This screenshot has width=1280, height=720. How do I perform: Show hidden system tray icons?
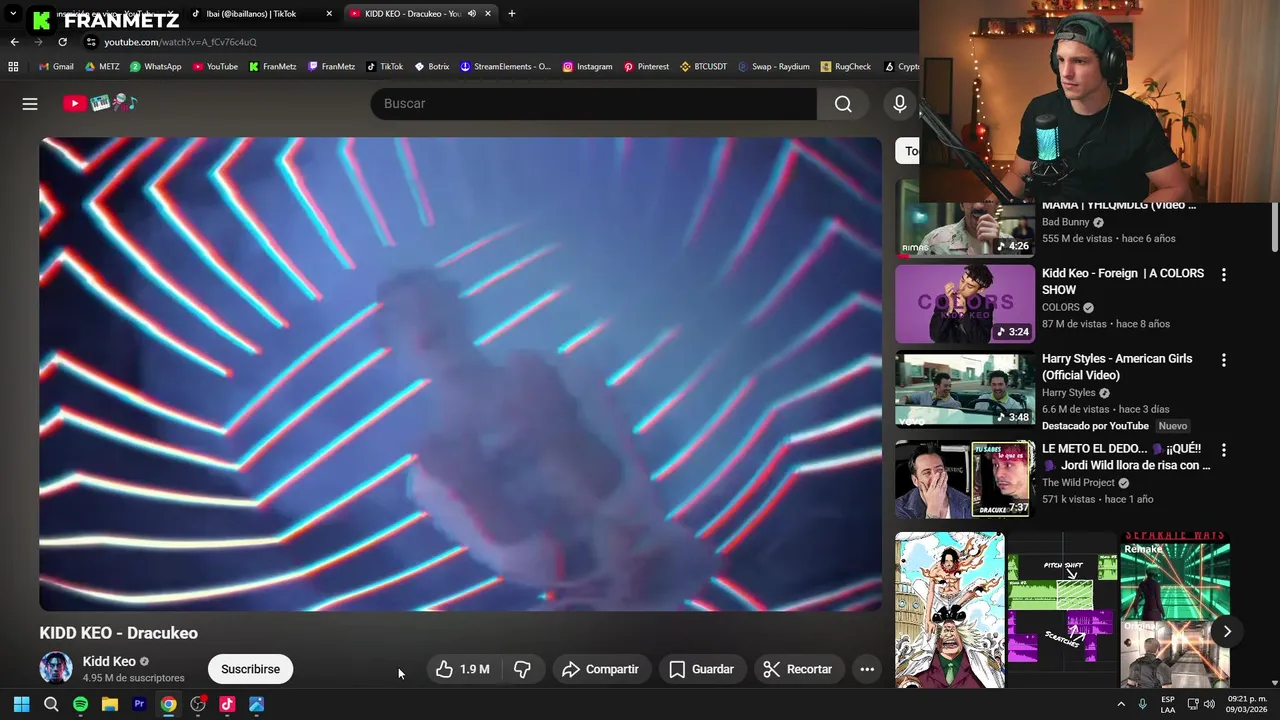(x=1120, y=704)
